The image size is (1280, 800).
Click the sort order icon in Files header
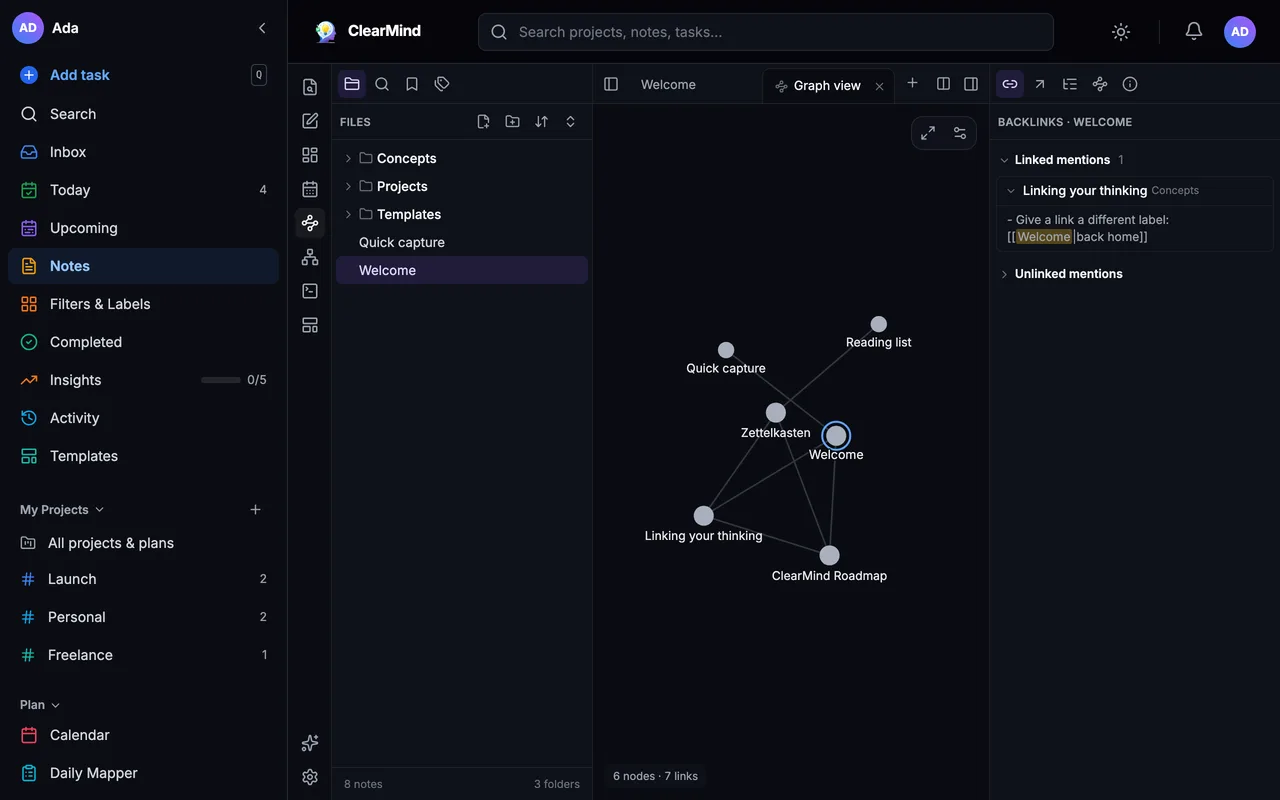click(x=541, y=122)
